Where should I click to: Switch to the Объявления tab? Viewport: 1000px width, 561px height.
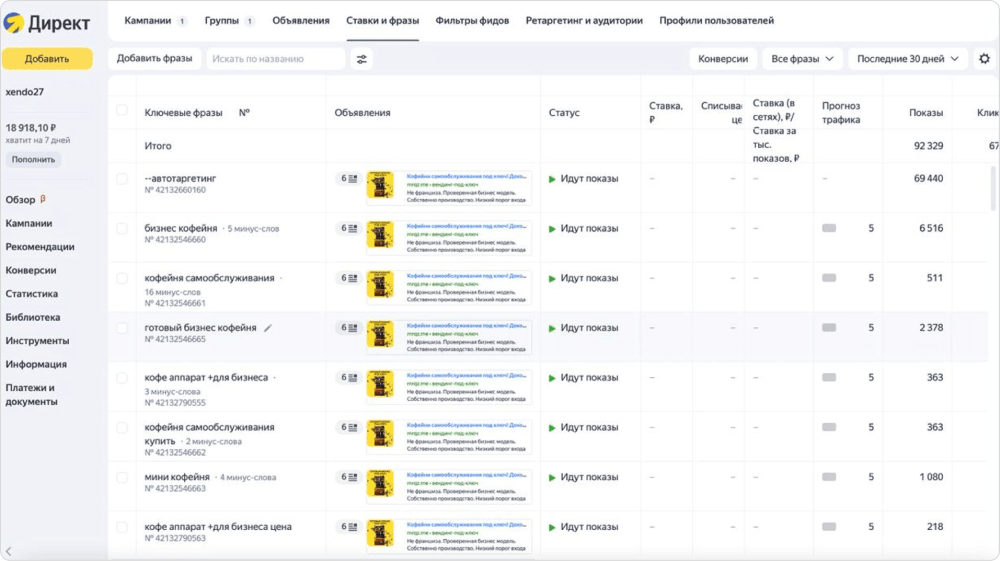(301, 21)
